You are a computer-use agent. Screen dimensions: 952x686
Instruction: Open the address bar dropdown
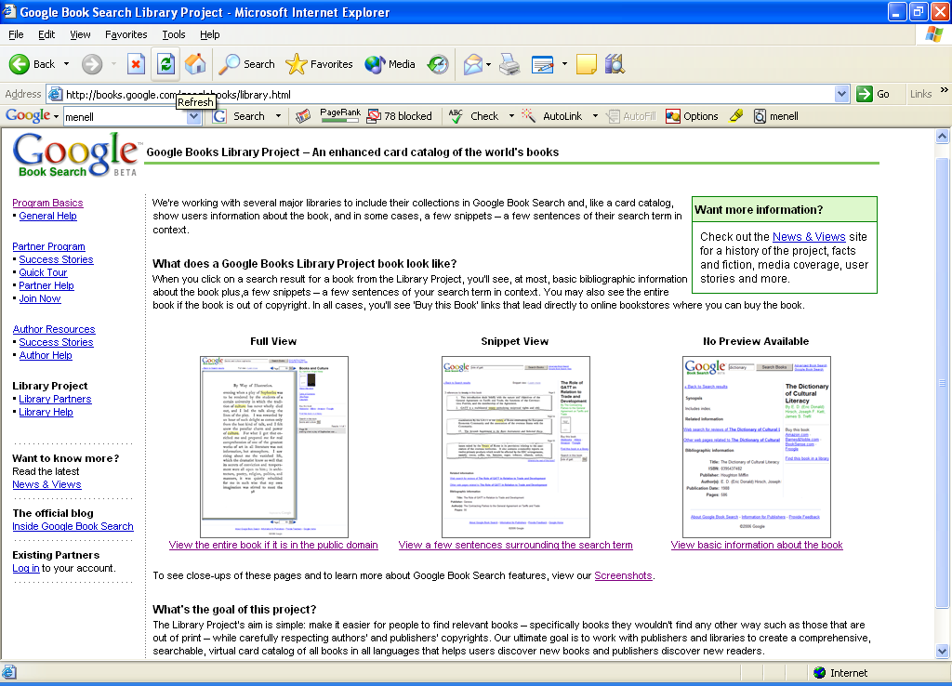pos(842,94)
